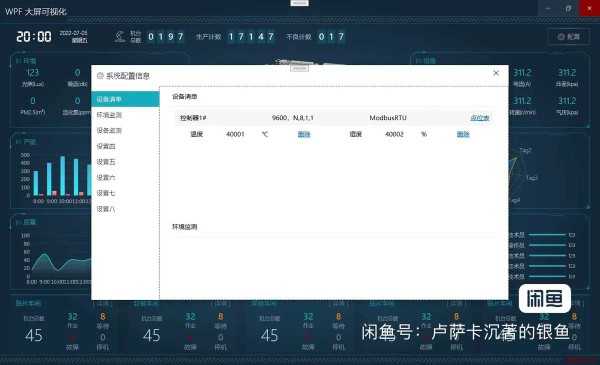The width and height of the screenshot is (600, 365).
Task: Click the ModbusRTU protocol text
Action: pyautogui.click(x=388, y=118)
